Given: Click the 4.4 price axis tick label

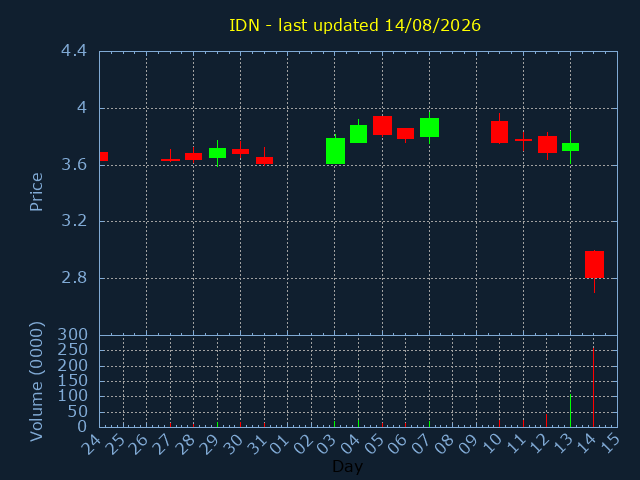Looking at the screenshot, I should coord(74,51).
